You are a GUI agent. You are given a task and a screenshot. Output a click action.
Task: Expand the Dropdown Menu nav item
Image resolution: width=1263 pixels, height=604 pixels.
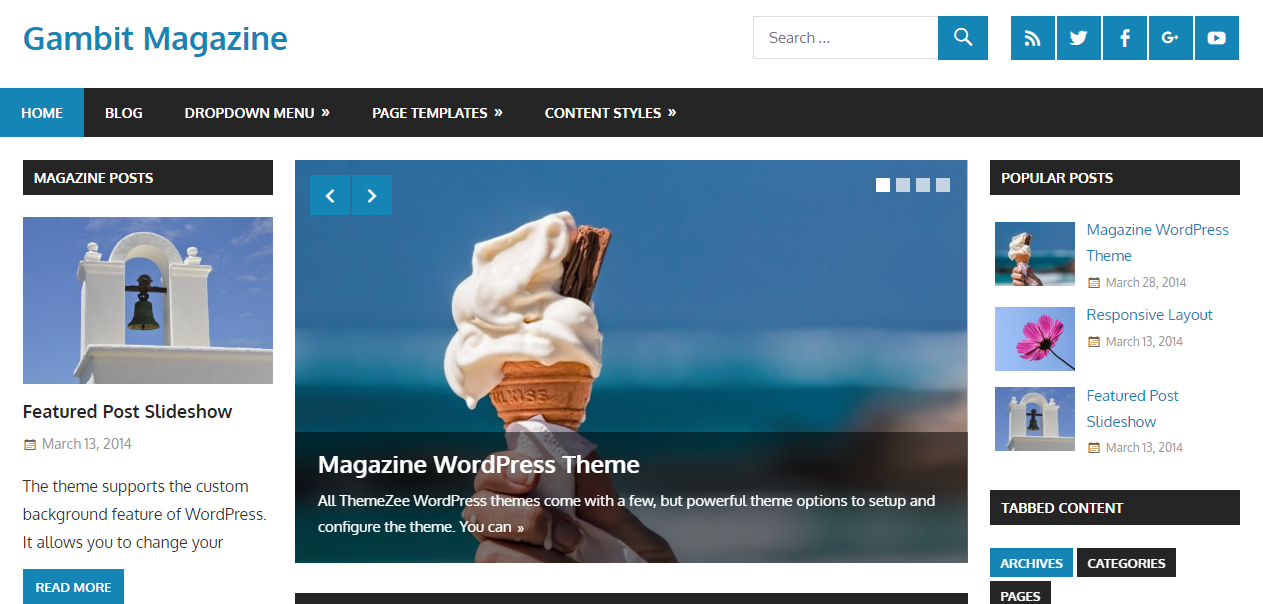257,113
